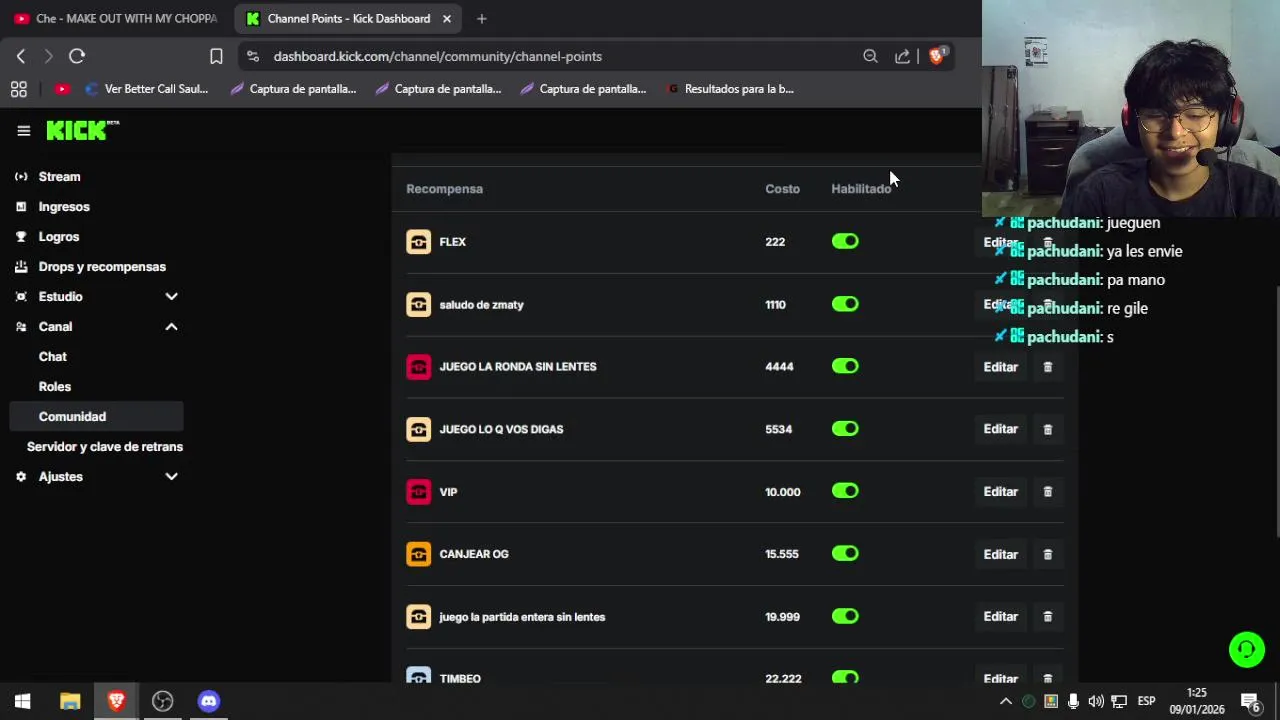
Task: Open Discord from the taskbar
Action: (208, 701)
